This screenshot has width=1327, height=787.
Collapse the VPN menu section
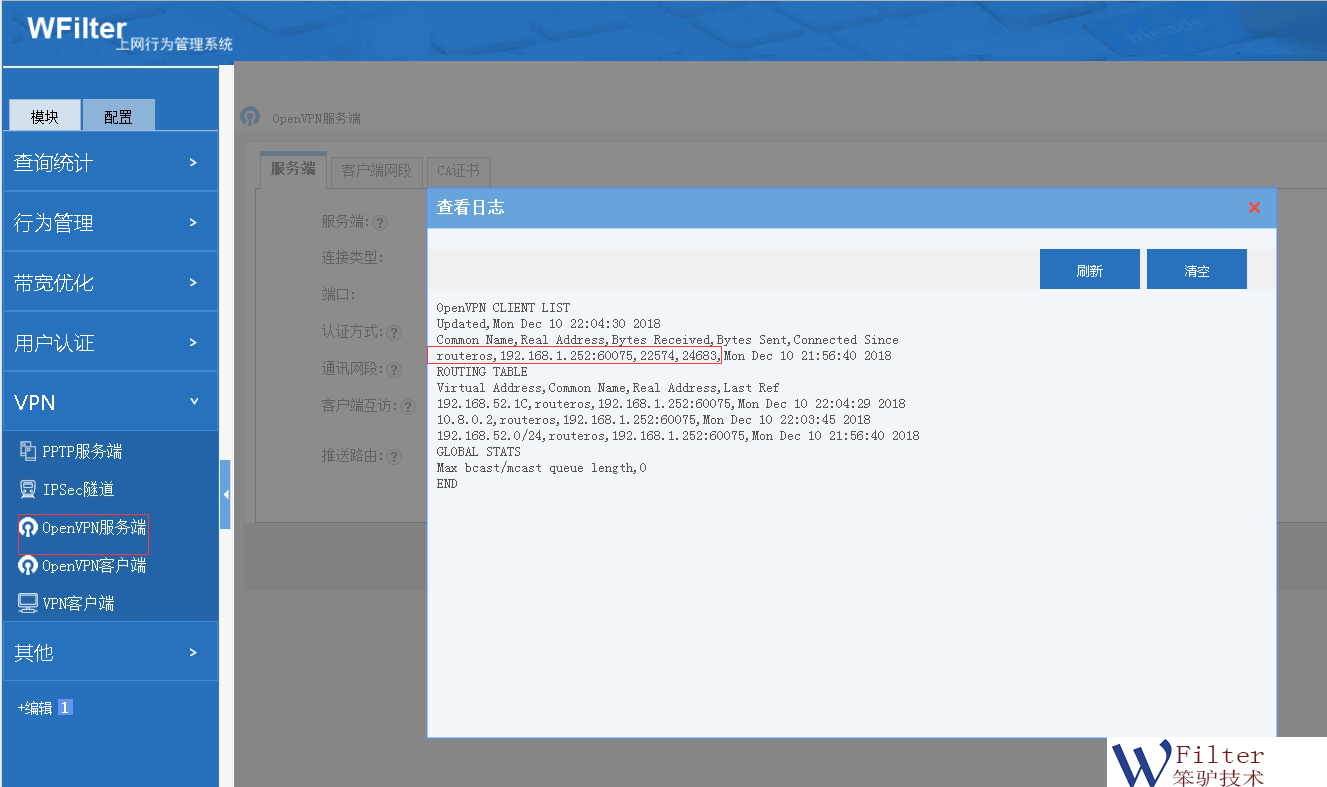point(110,402)
